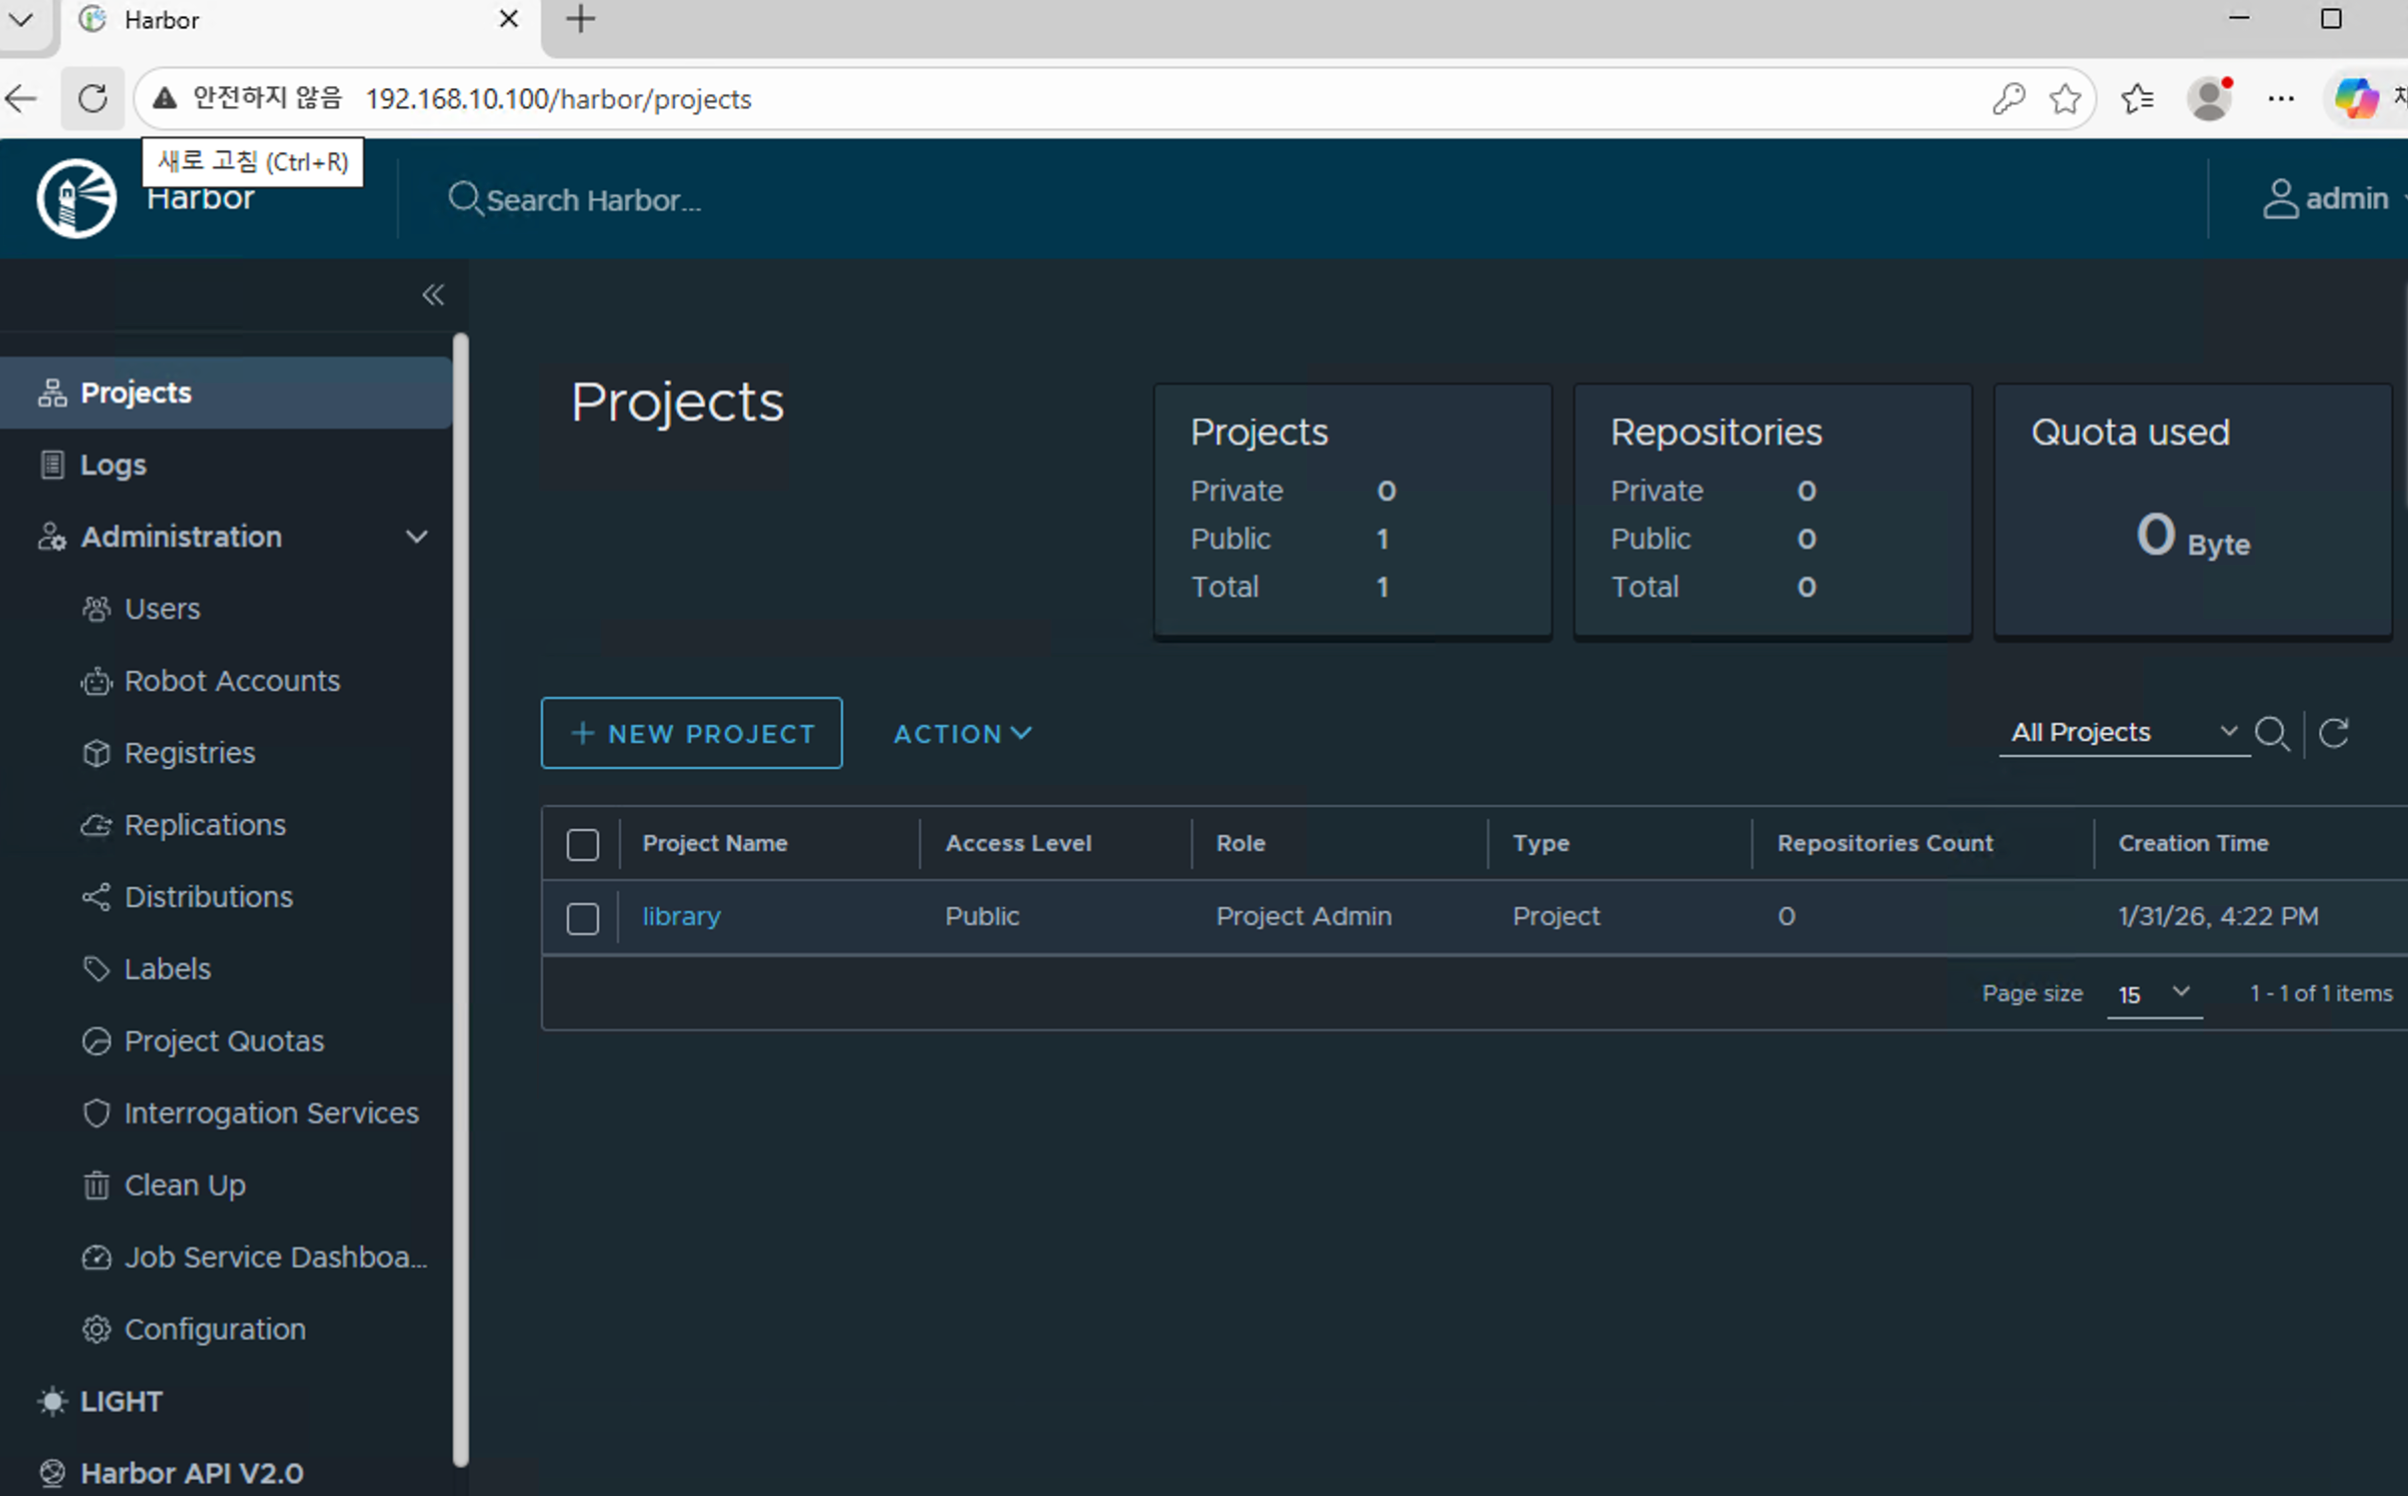Click the search magnifier next to All Projects
Image resolution: width=2408 pixels, height=1496 pixels.
pyautogui.click(x=2272, y=733)
